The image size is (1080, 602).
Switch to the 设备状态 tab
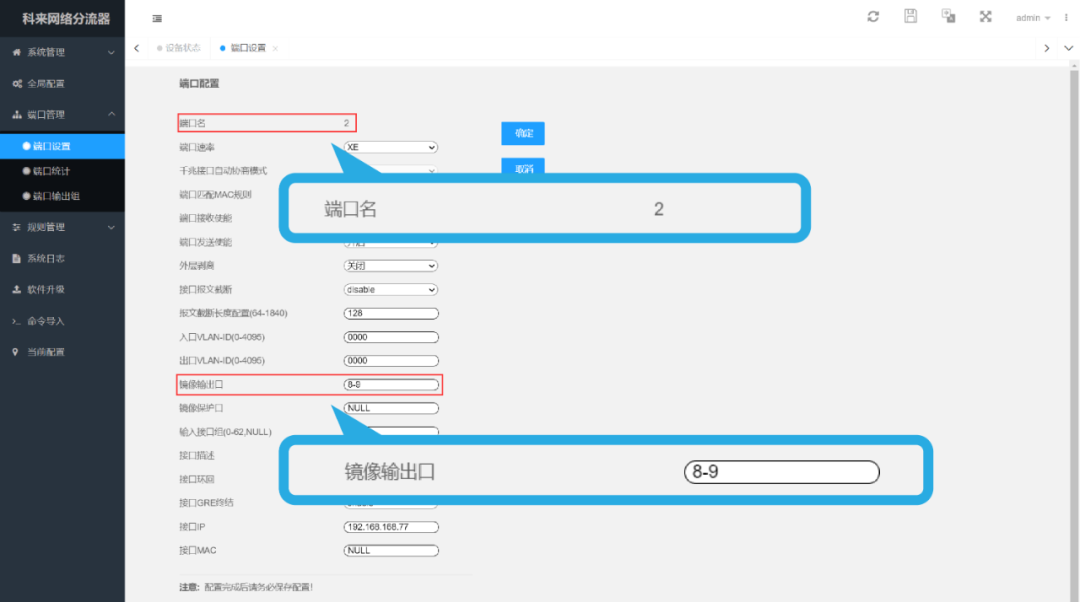178,48
